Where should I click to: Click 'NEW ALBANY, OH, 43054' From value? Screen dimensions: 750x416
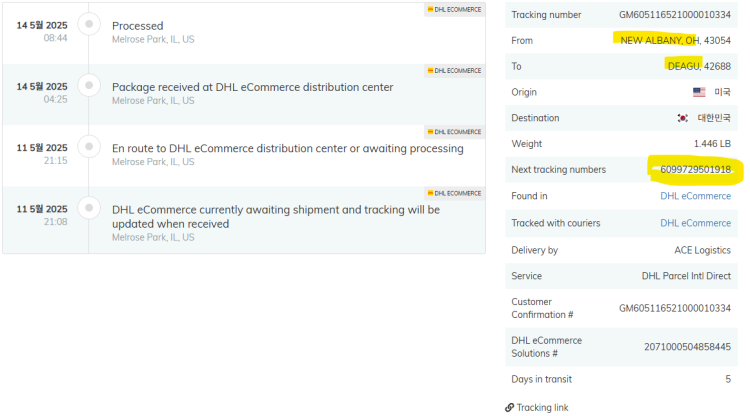675,41
